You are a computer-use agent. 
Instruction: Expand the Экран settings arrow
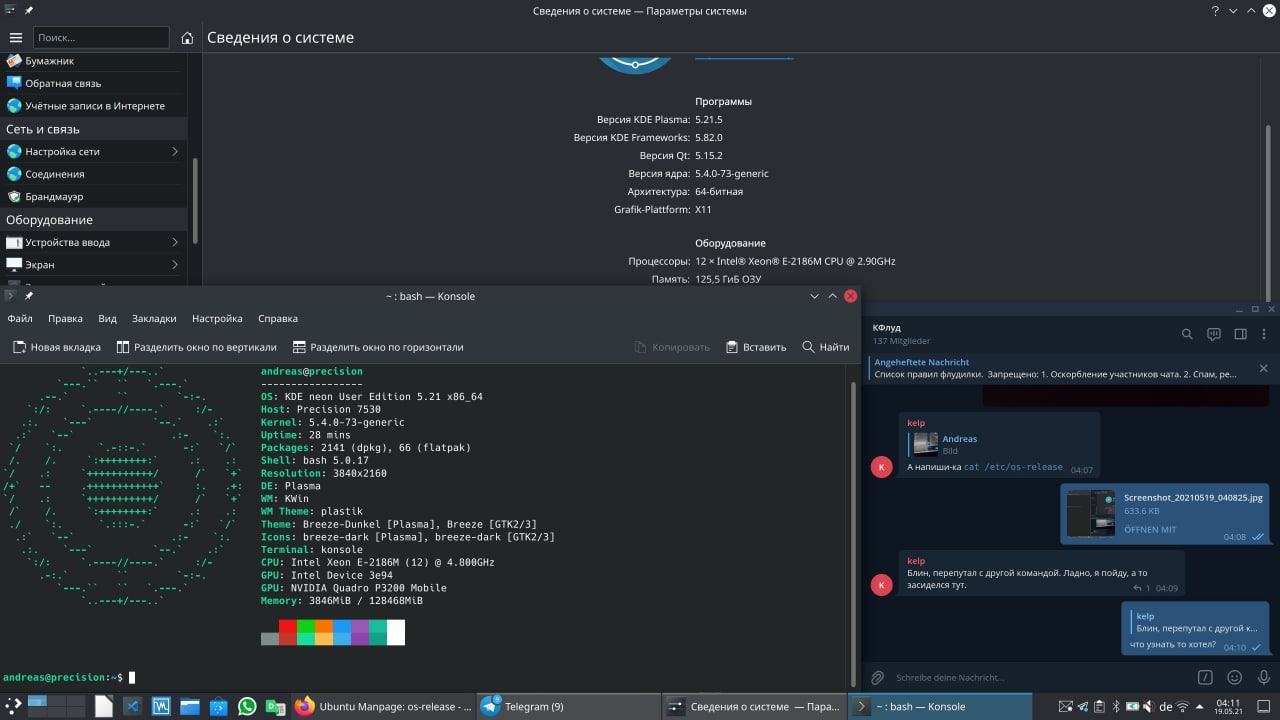click(175, 265)
